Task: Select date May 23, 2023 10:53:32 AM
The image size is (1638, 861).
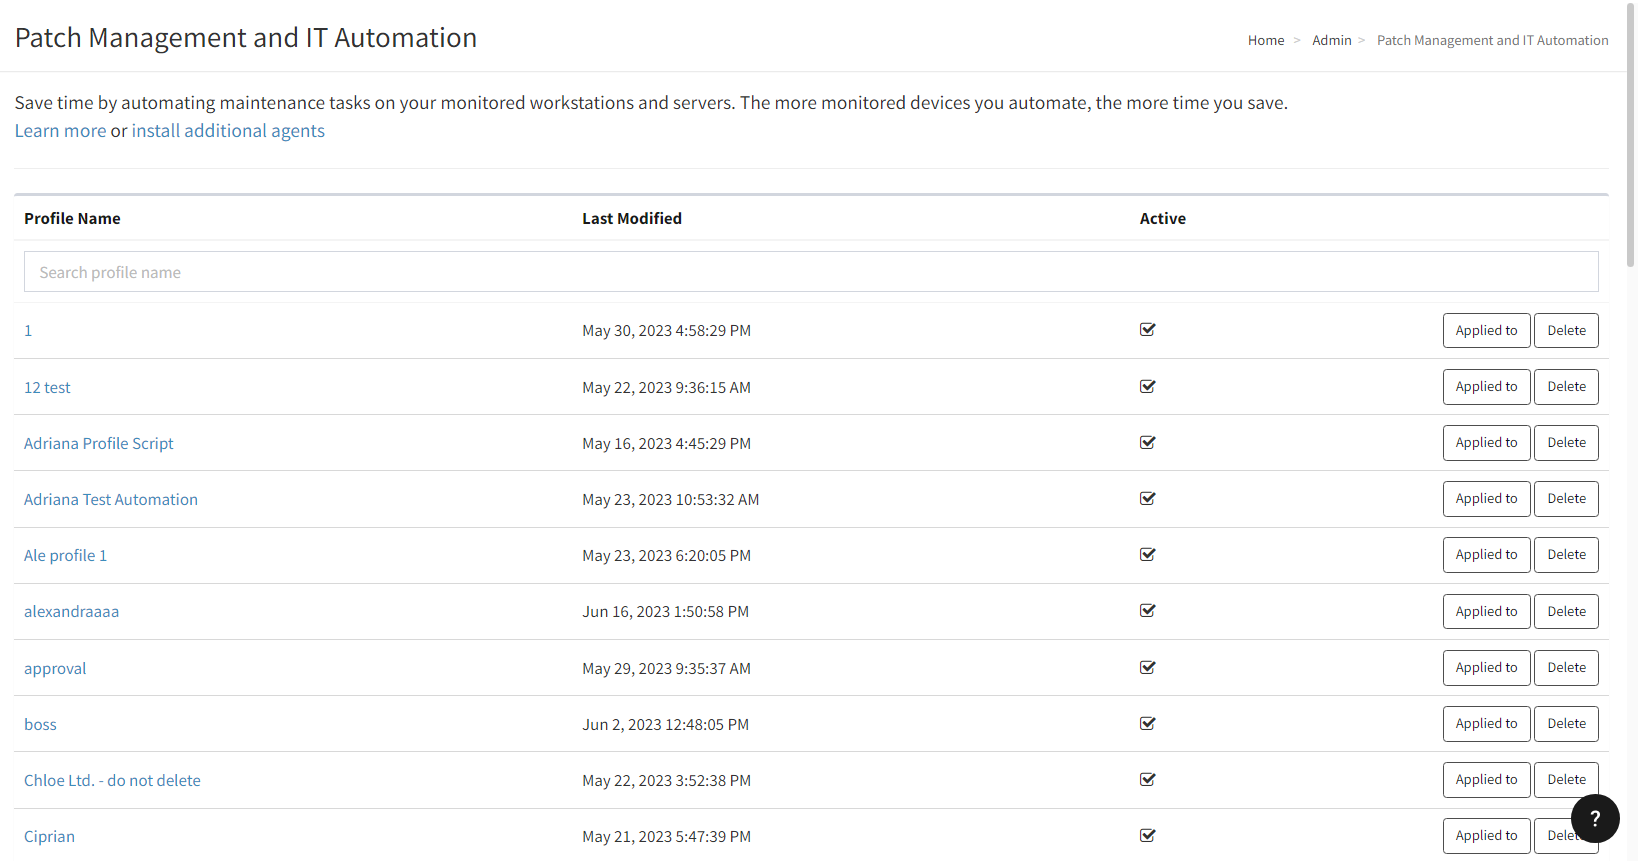Action: coord(670,499)
